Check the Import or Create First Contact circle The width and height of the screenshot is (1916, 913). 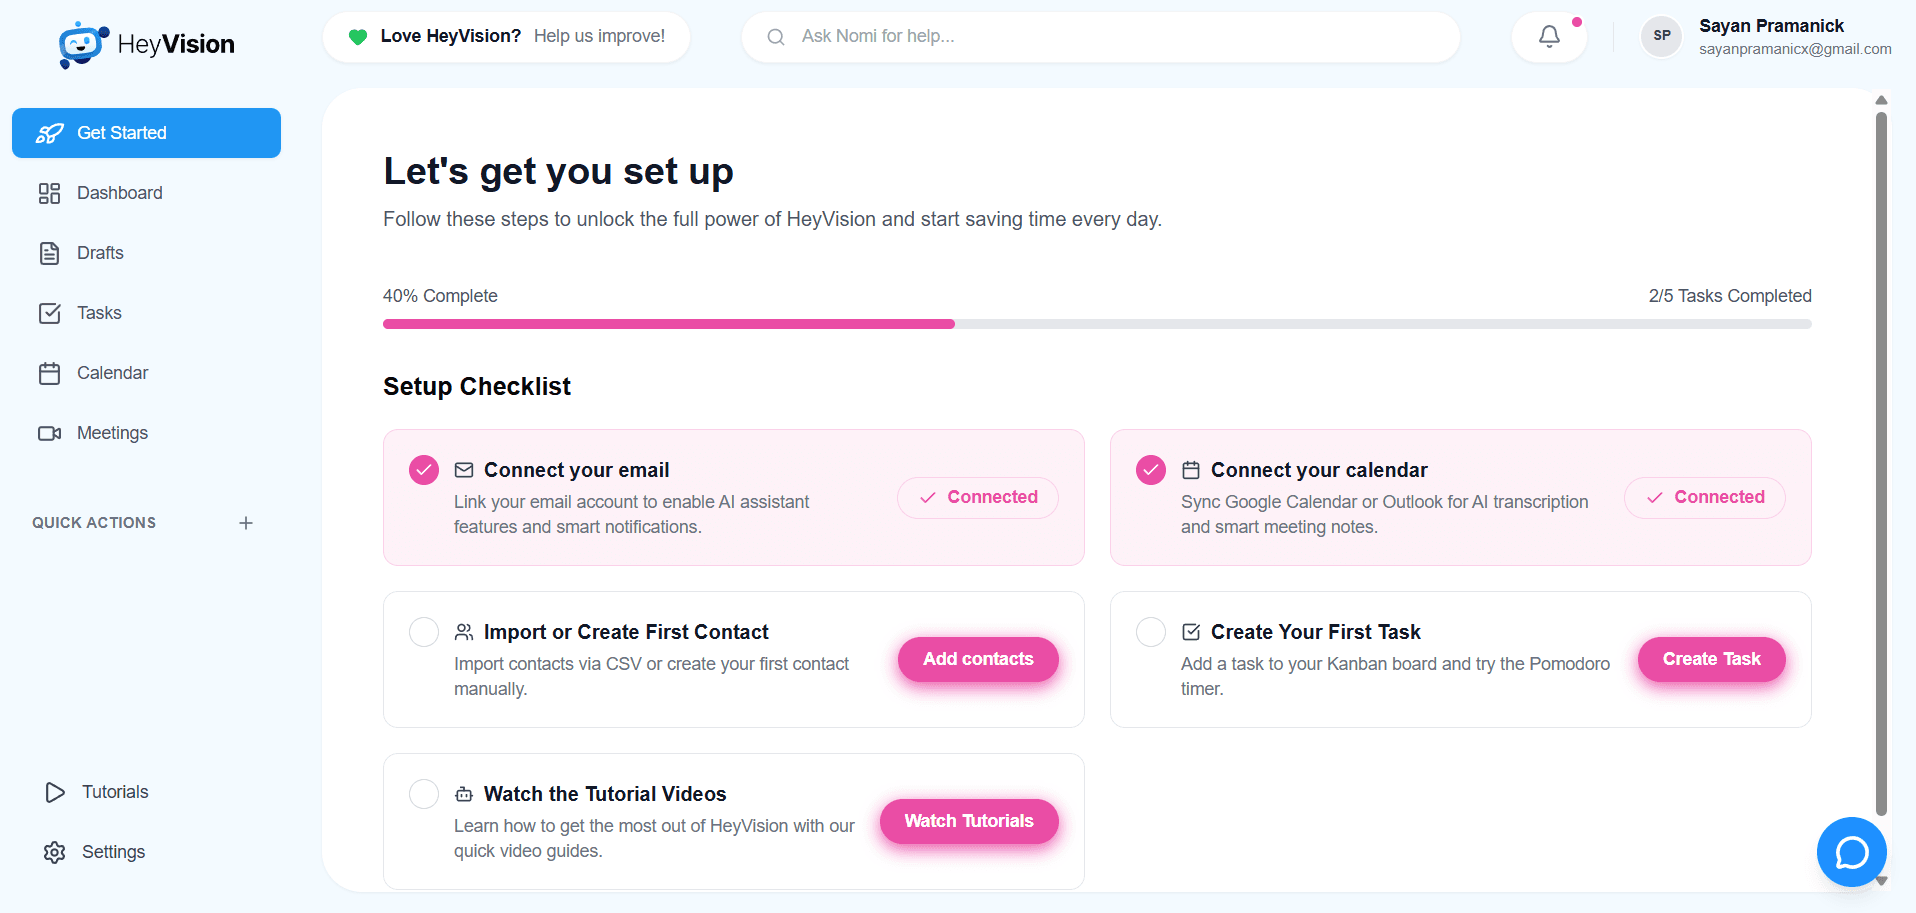tap(424, 632)
